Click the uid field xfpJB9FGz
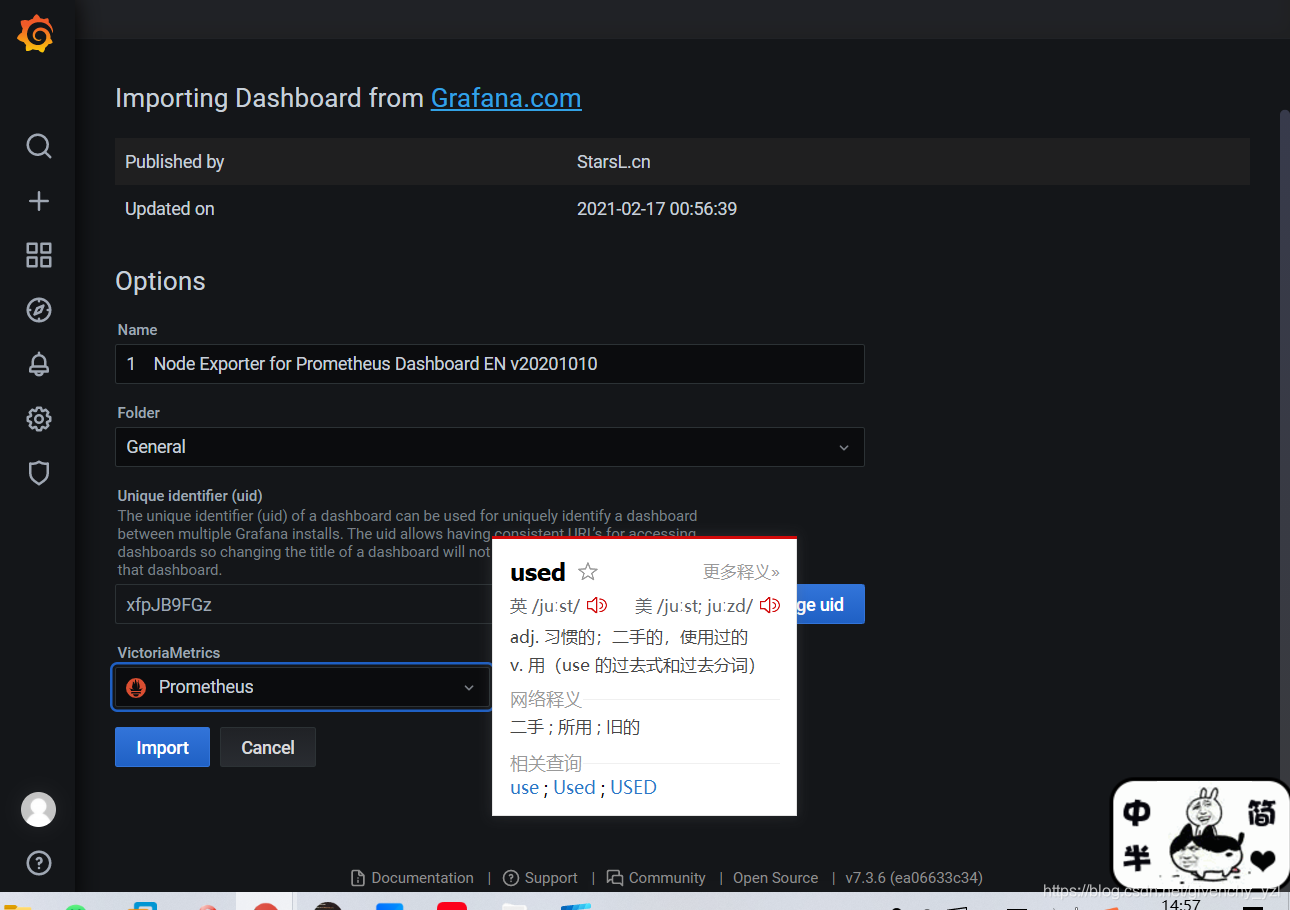Viewport: 1290px width, 910px height. pos(304,605)
